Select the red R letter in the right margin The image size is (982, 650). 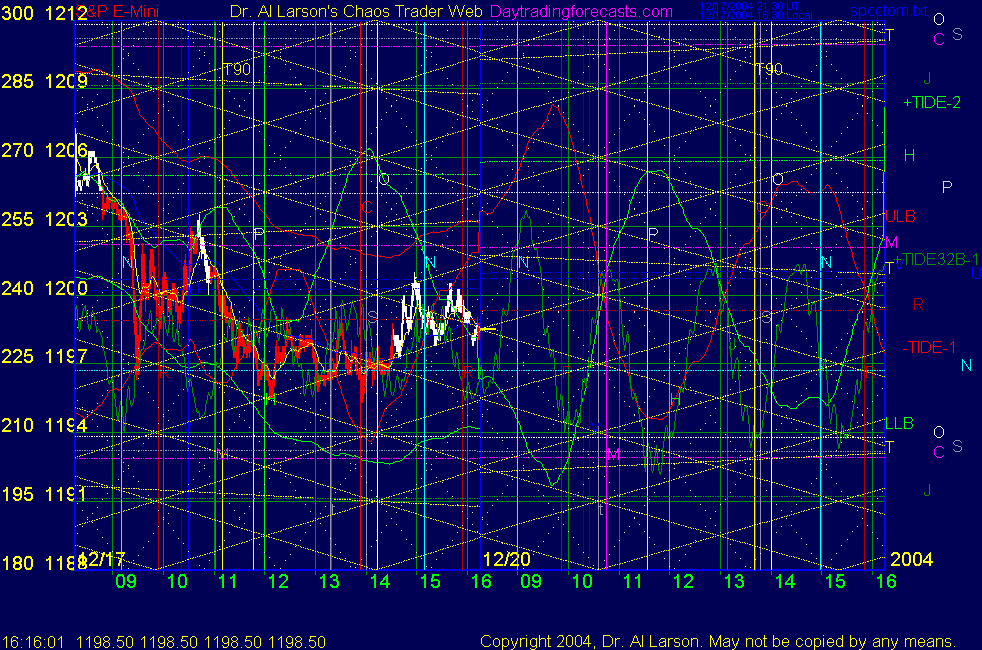click(918, 304)
